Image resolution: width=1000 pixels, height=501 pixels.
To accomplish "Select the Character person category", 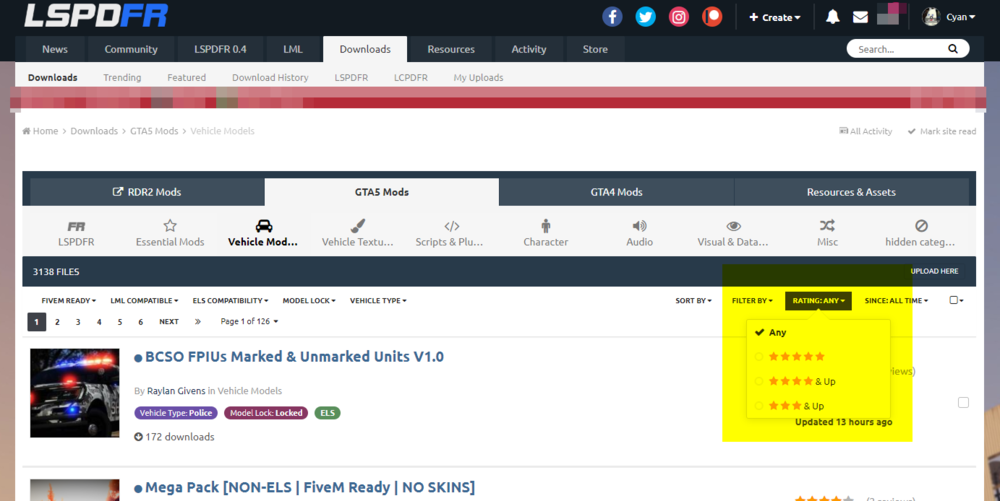I will pos(545,233).
